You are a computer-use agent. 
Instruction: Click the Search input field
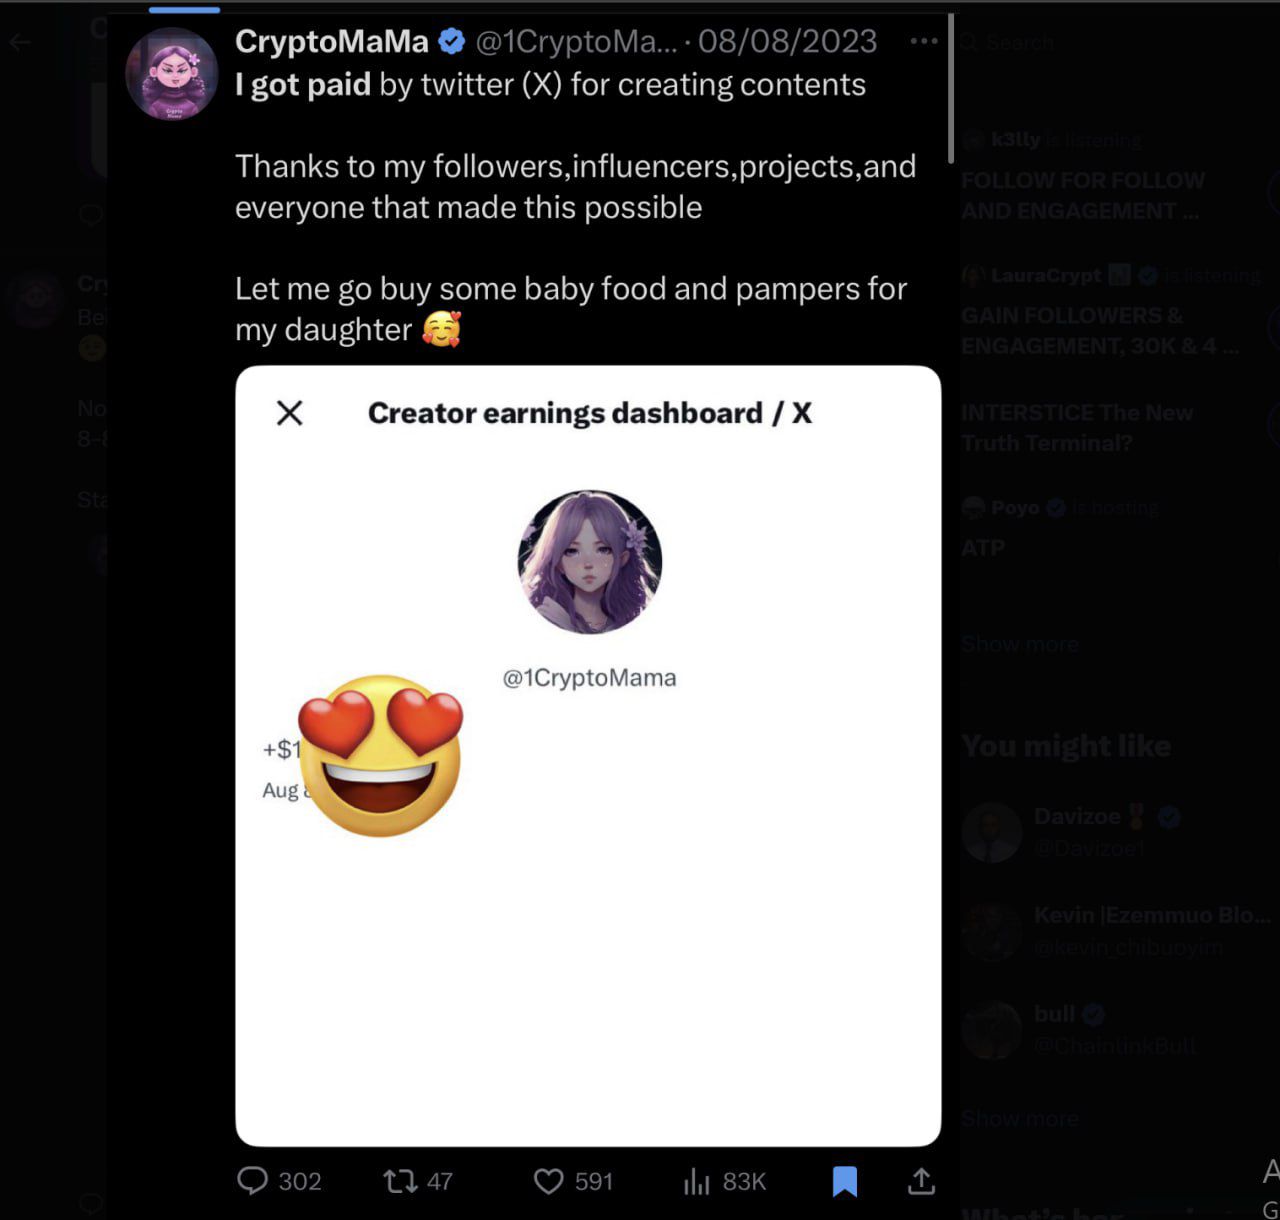click(1100, 43)
